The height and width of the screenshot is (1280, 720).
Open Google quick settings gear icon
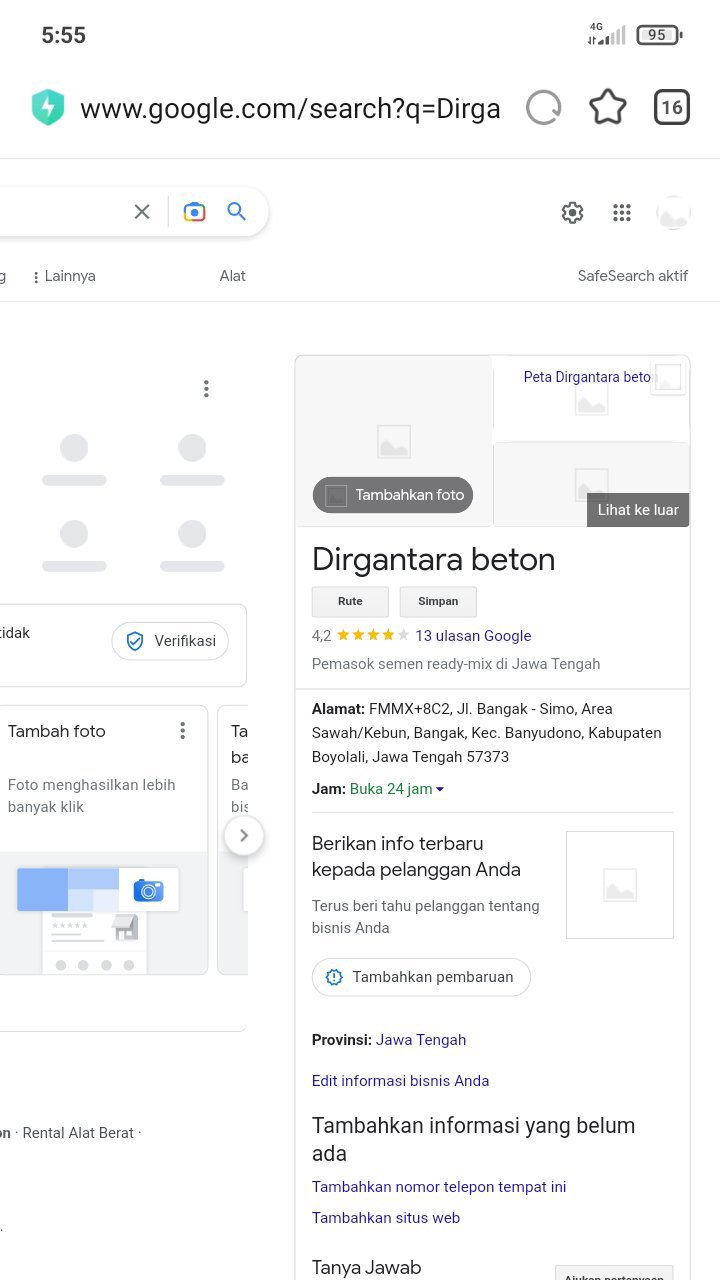572,213
